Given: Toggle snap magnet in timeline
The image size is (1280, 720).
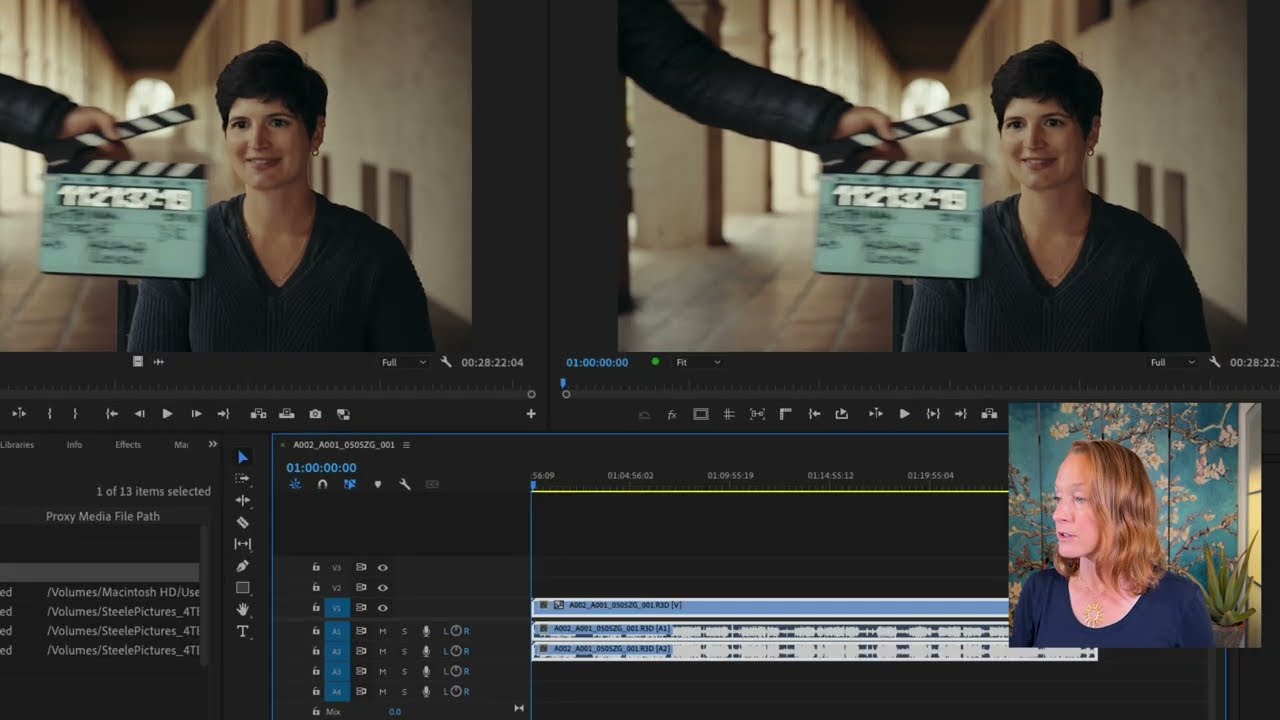Looking at the screenshot, I should coord(322,484).
